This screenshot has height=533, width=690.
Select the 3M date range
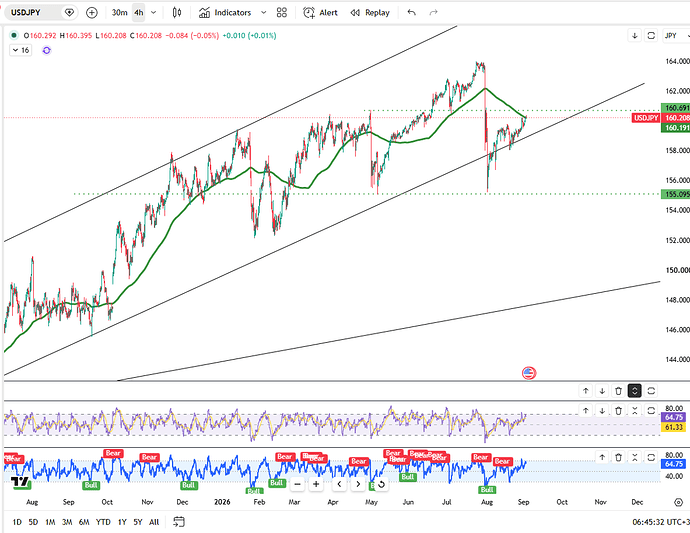tap(67, 522)
